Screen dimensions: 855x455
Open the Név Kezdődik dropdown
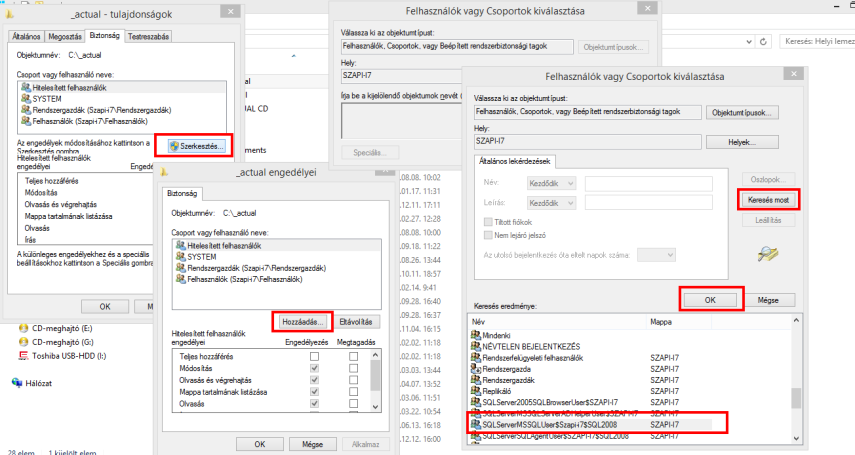pyautogui.click(x=551, y=182)
